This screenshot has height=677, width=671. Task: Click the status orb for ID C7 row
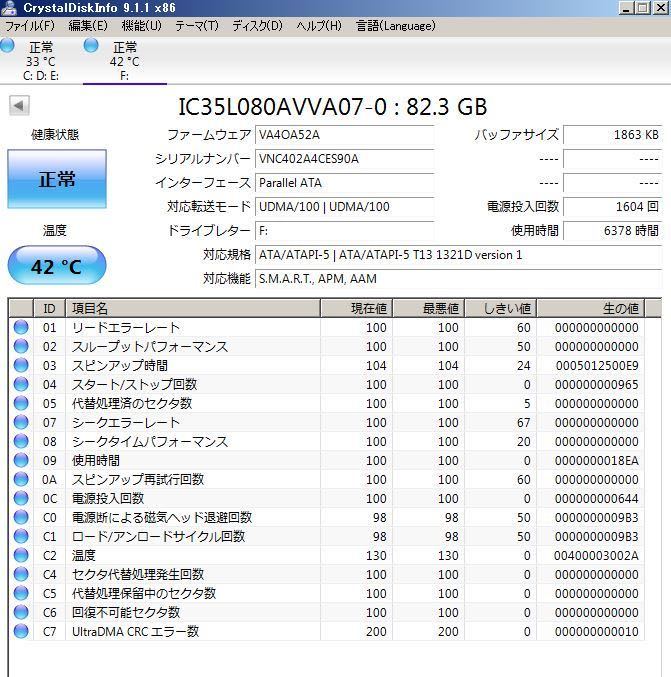pyautogui.click(x=21, y=631)
